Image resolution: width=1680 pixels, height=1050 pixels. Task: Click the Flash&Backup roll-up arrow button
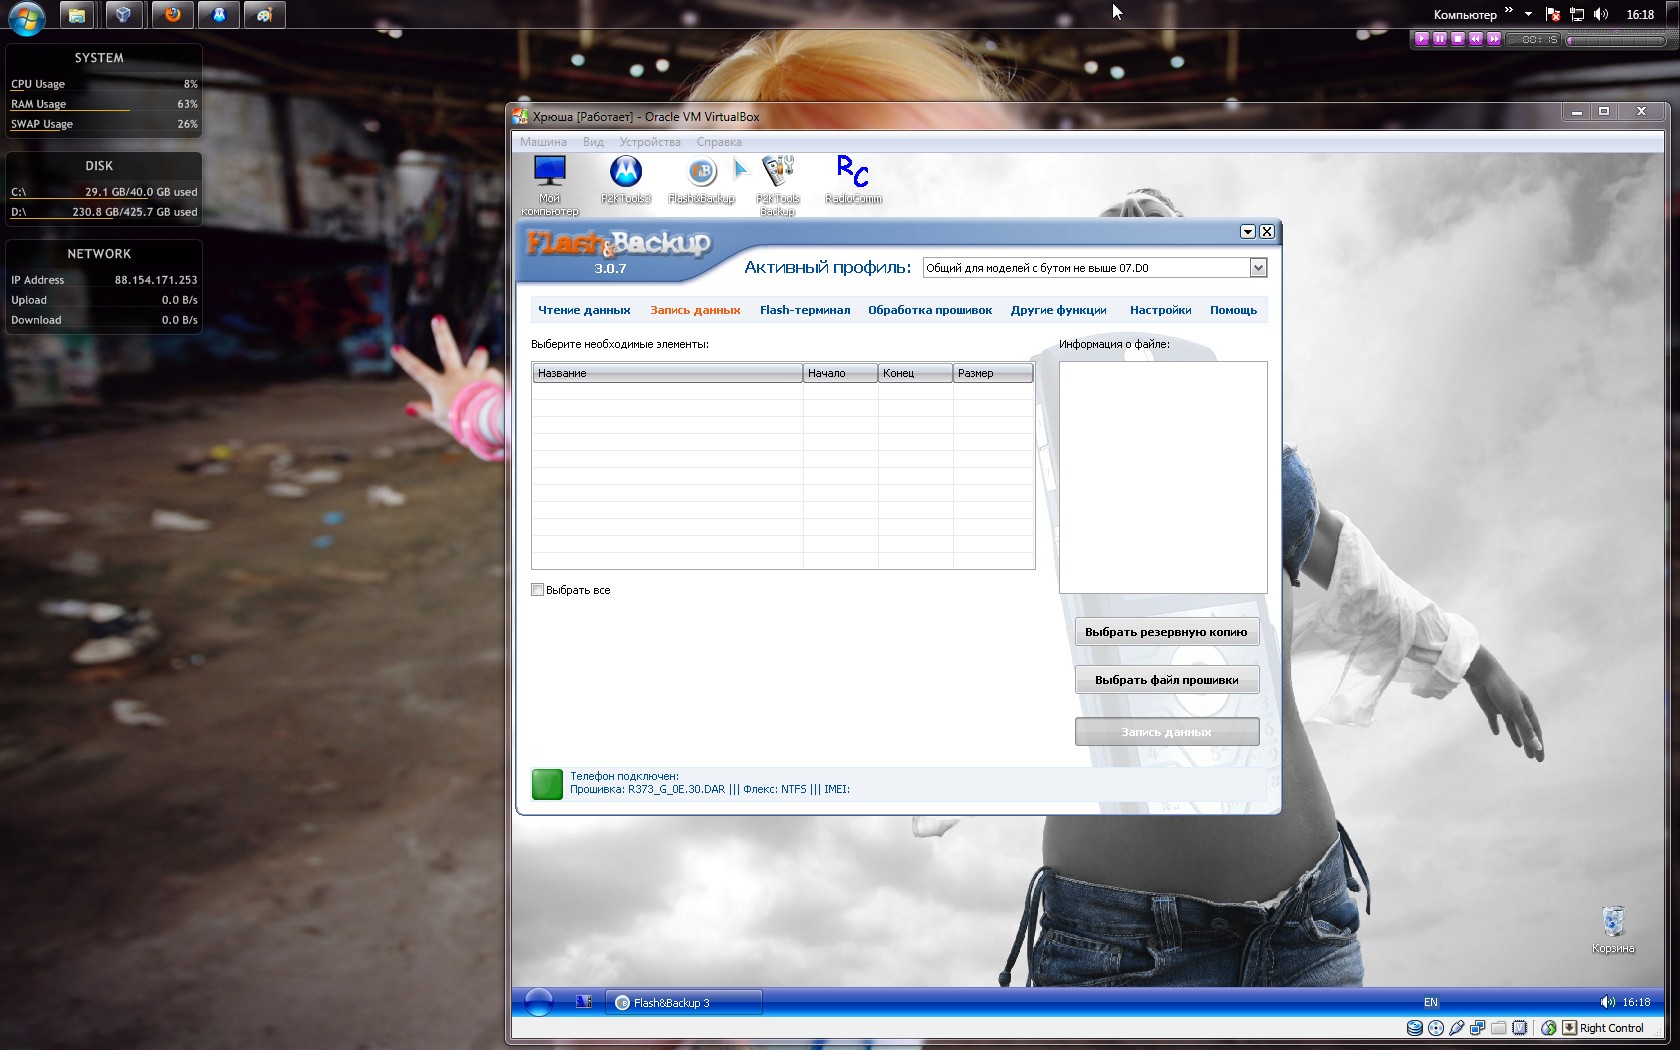tap(1248, 232)
